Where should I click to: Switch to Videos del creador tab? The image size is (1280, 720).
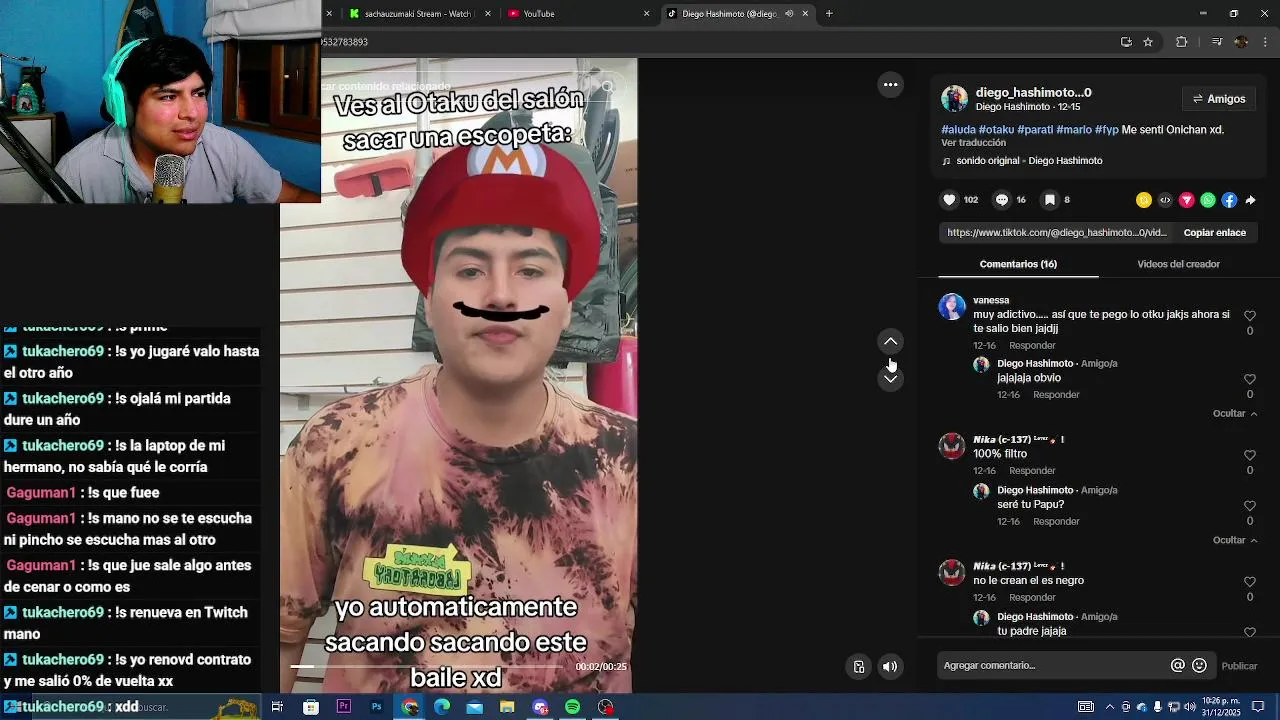(1178, 264)
